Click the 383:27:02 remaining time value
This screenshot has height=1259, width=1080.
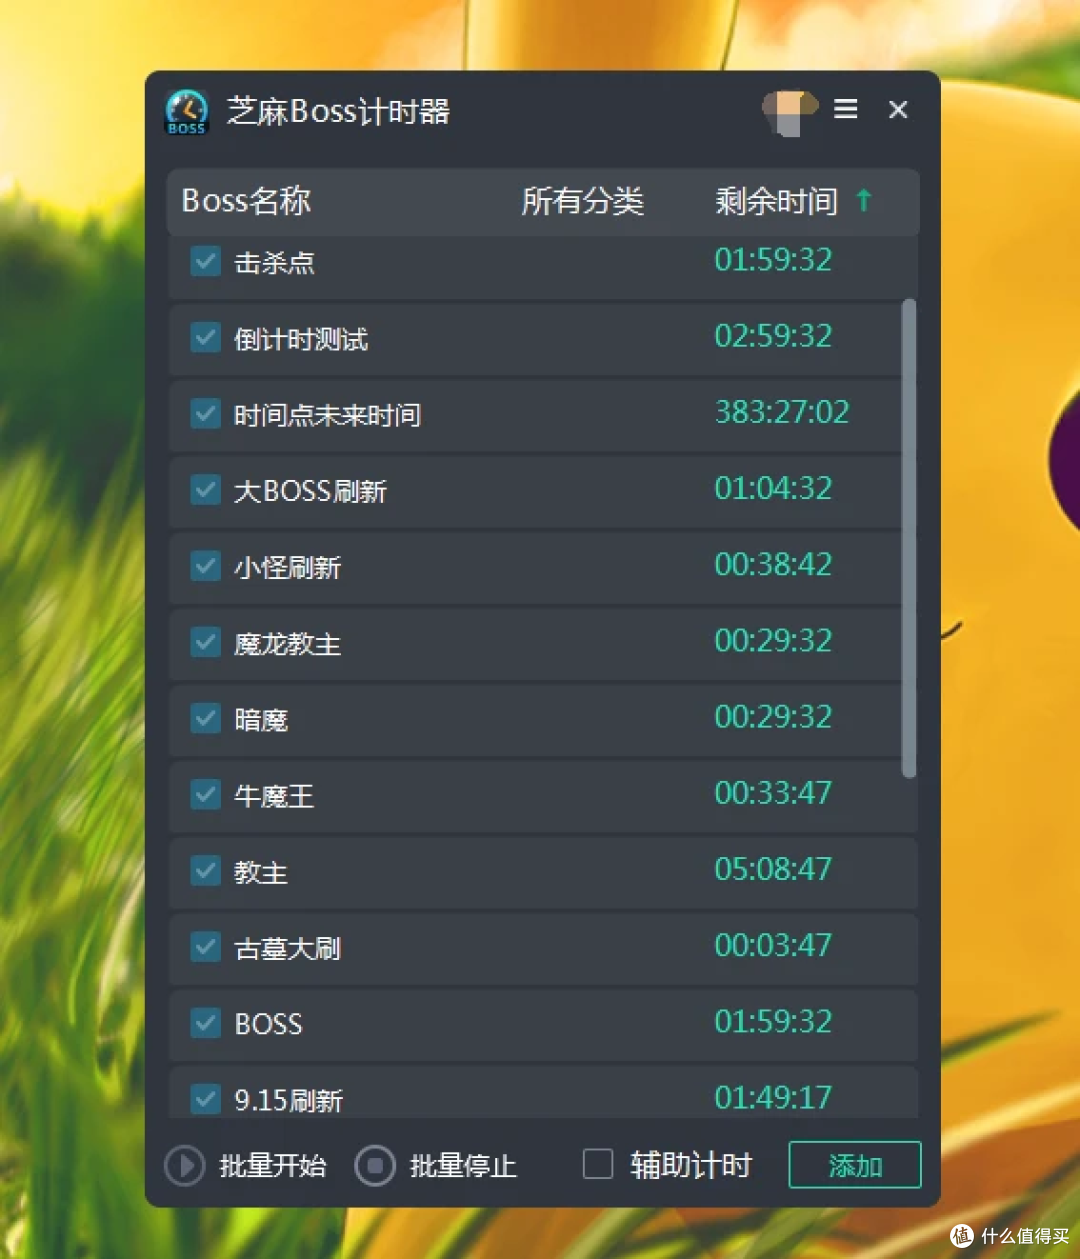pyautogui.click(x=782, y=412)
